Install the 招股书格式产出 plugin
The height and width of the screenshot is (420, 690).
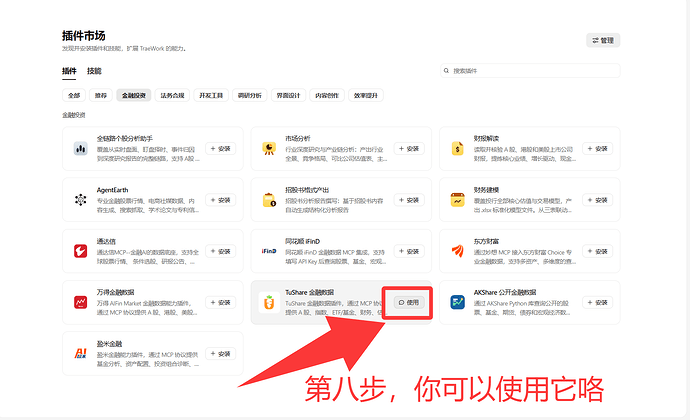(409, 200)
